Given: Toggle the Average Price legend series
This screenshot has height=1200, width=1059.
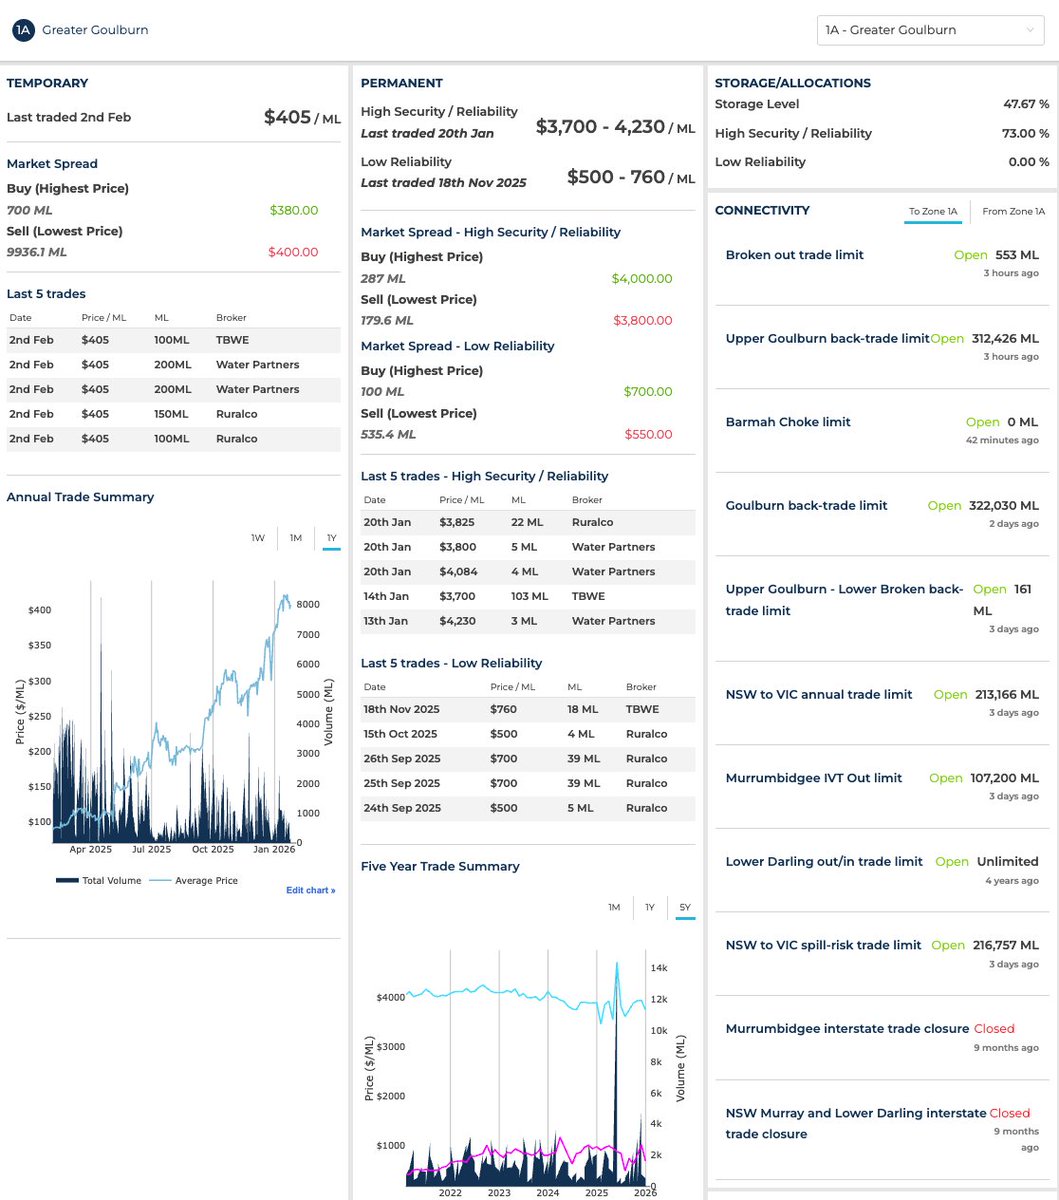Looking at the screenshot, I should pos(194,880).
